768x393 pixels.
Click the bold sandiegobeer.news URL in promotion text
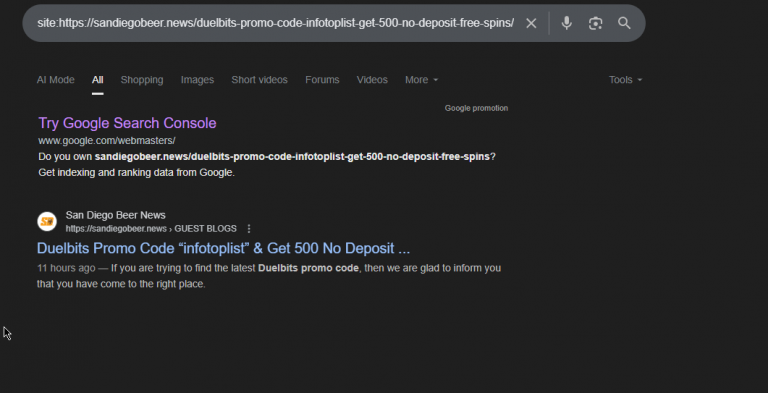[x=292, y=157]
